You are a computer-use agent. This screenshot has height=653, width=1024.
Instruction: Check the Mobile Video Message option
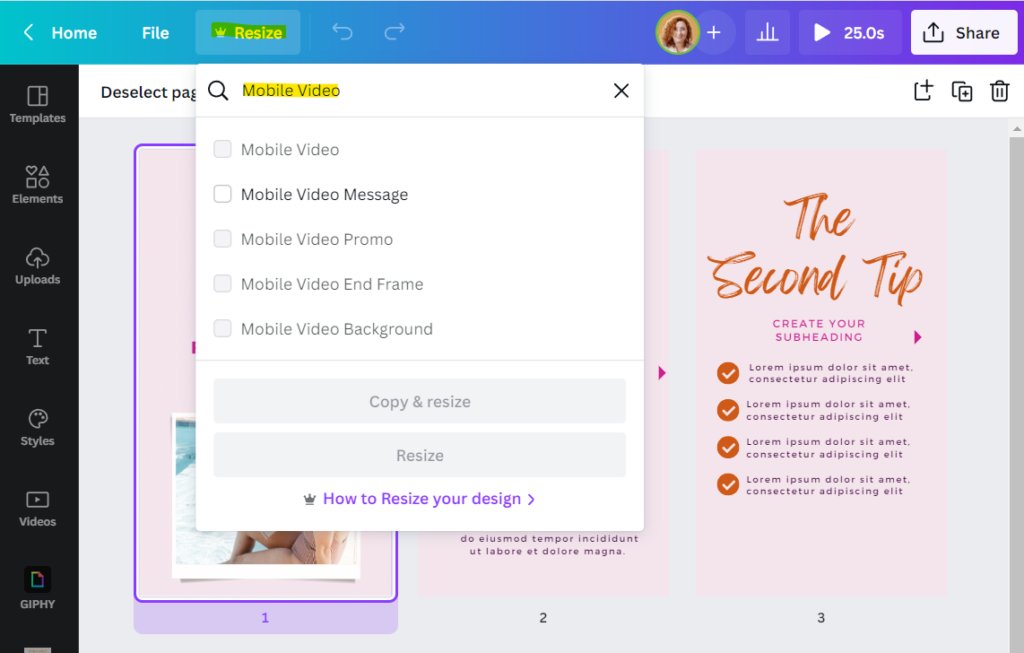pyautogui.click(x=222, y=194)
